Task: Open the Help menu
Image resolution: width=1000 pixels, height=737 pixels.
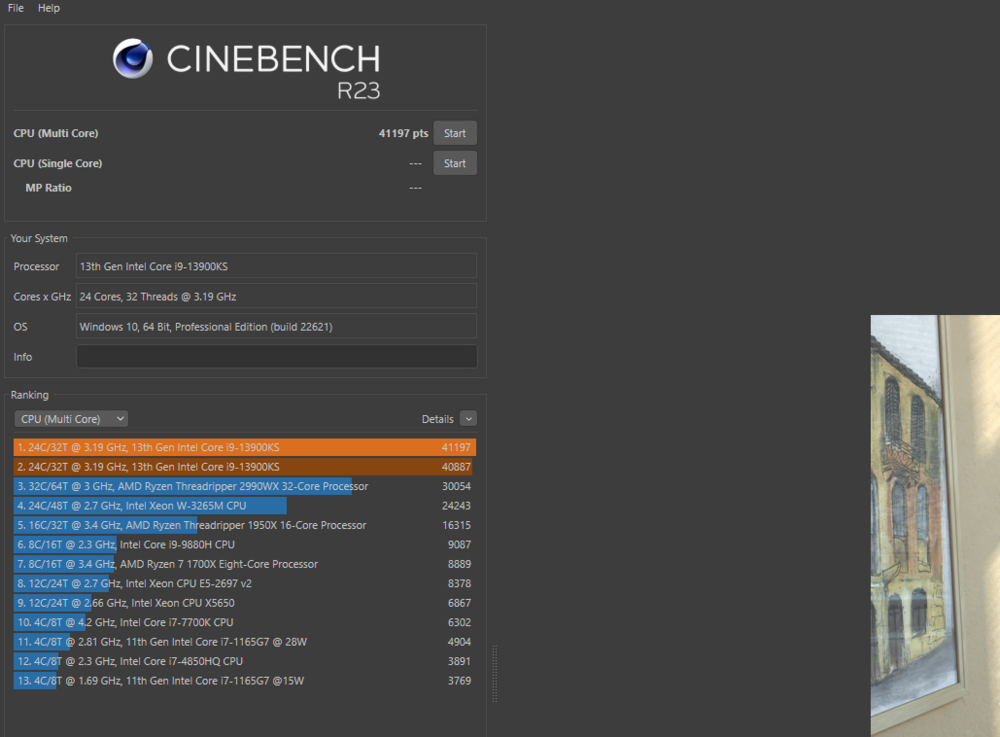Action: (x=47, y=8)
